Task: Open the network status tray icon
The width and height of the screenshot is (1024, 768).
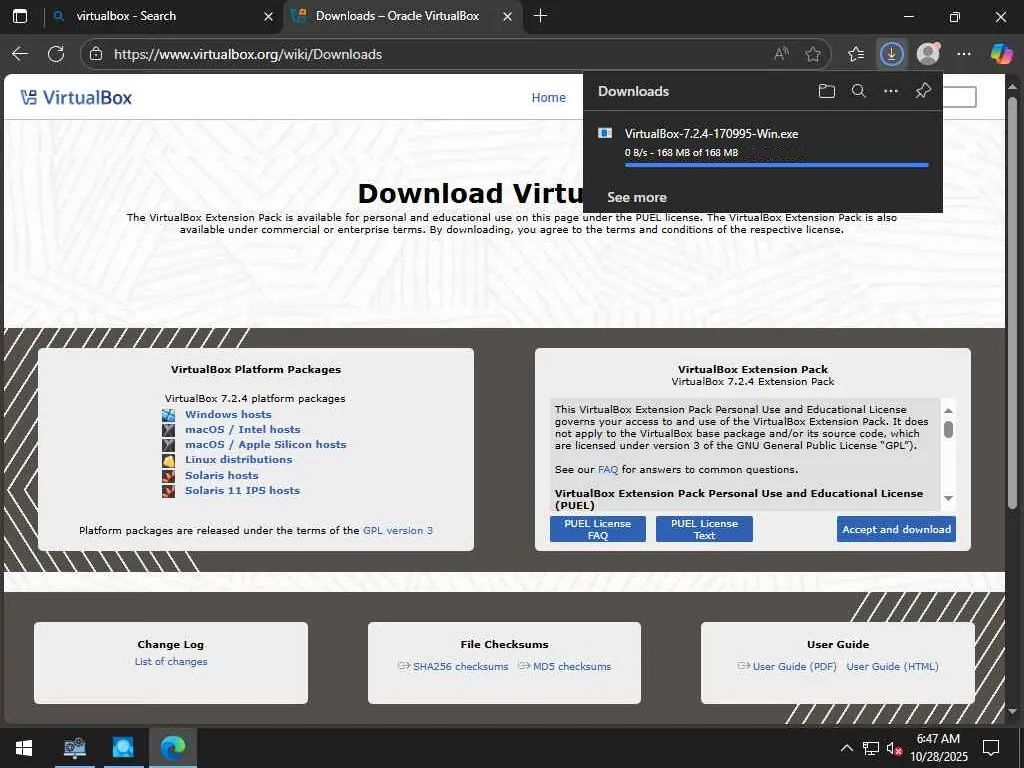Action: [871, 748]
